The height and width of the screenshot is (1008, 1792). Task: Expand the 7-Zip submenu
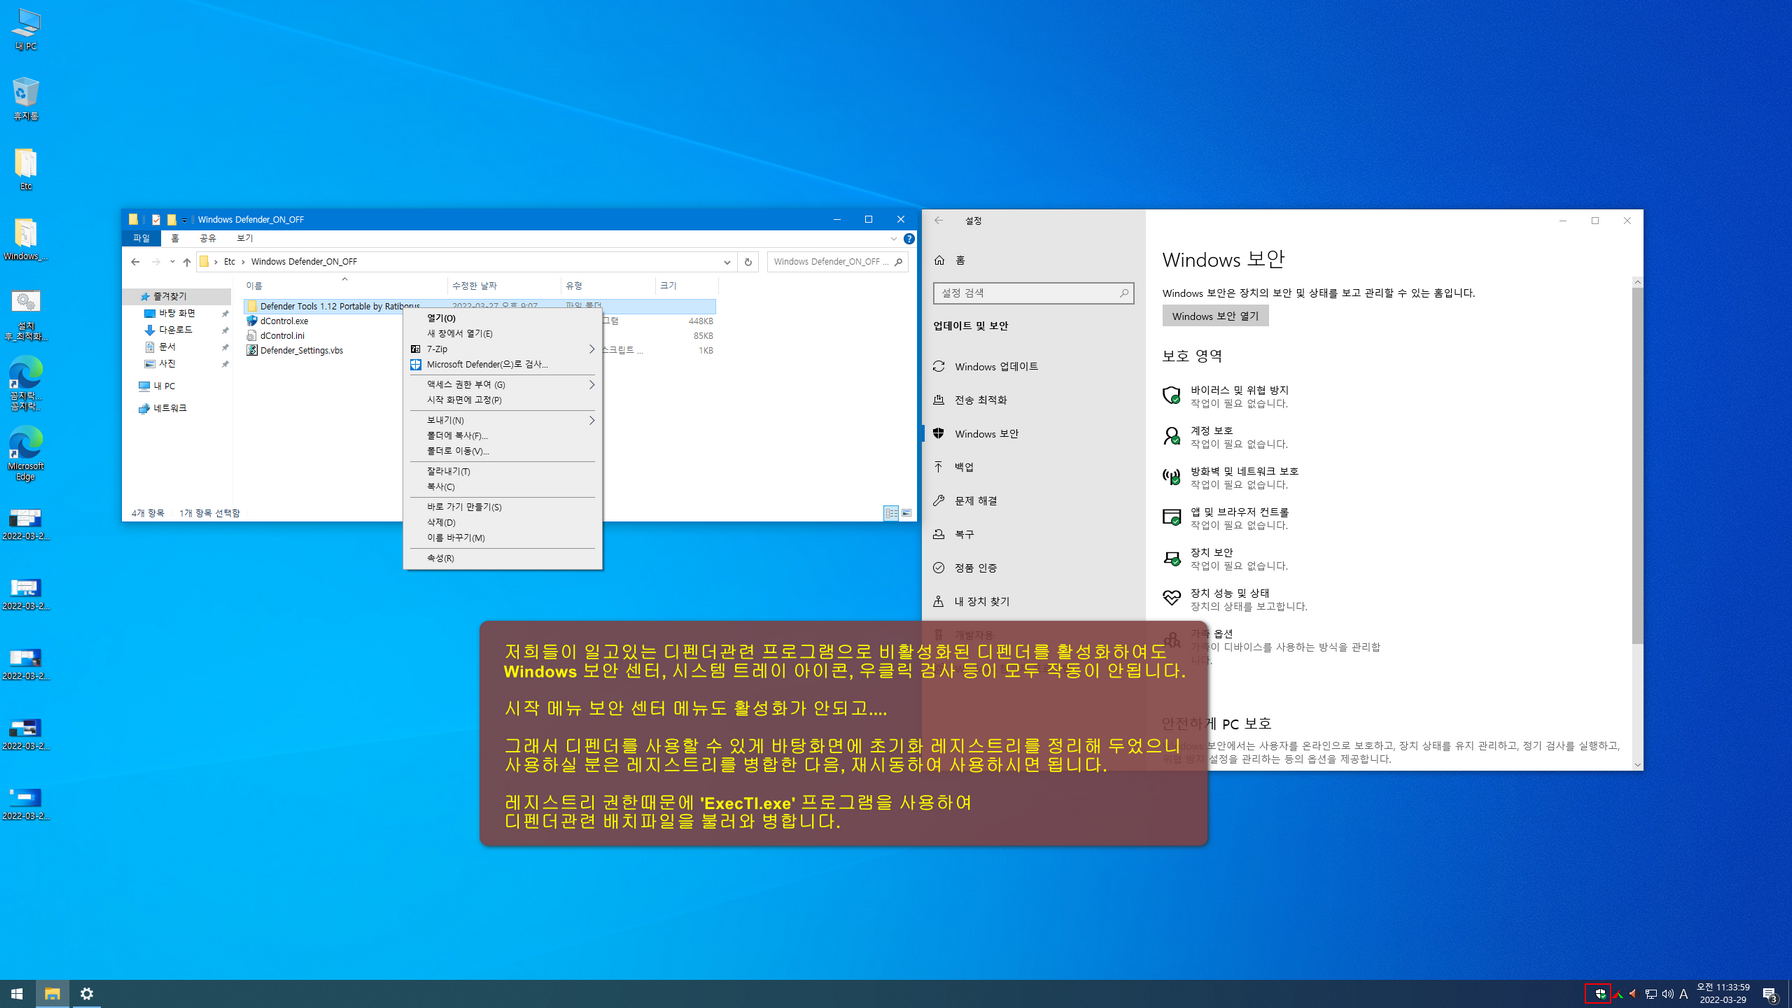coord(502,349)
